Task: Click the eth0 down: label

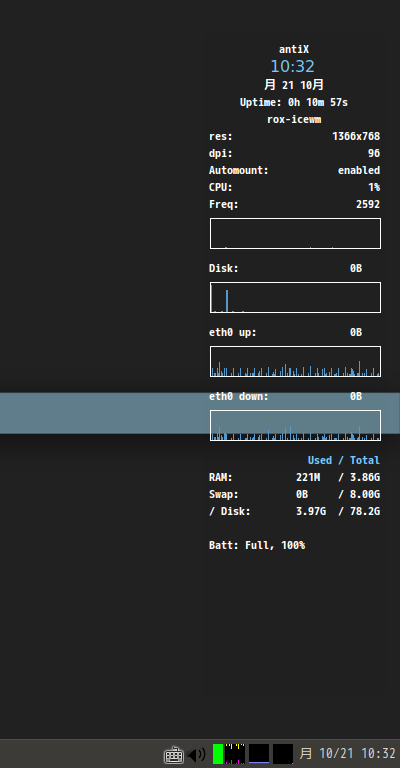Action: [x=239, y=396]
